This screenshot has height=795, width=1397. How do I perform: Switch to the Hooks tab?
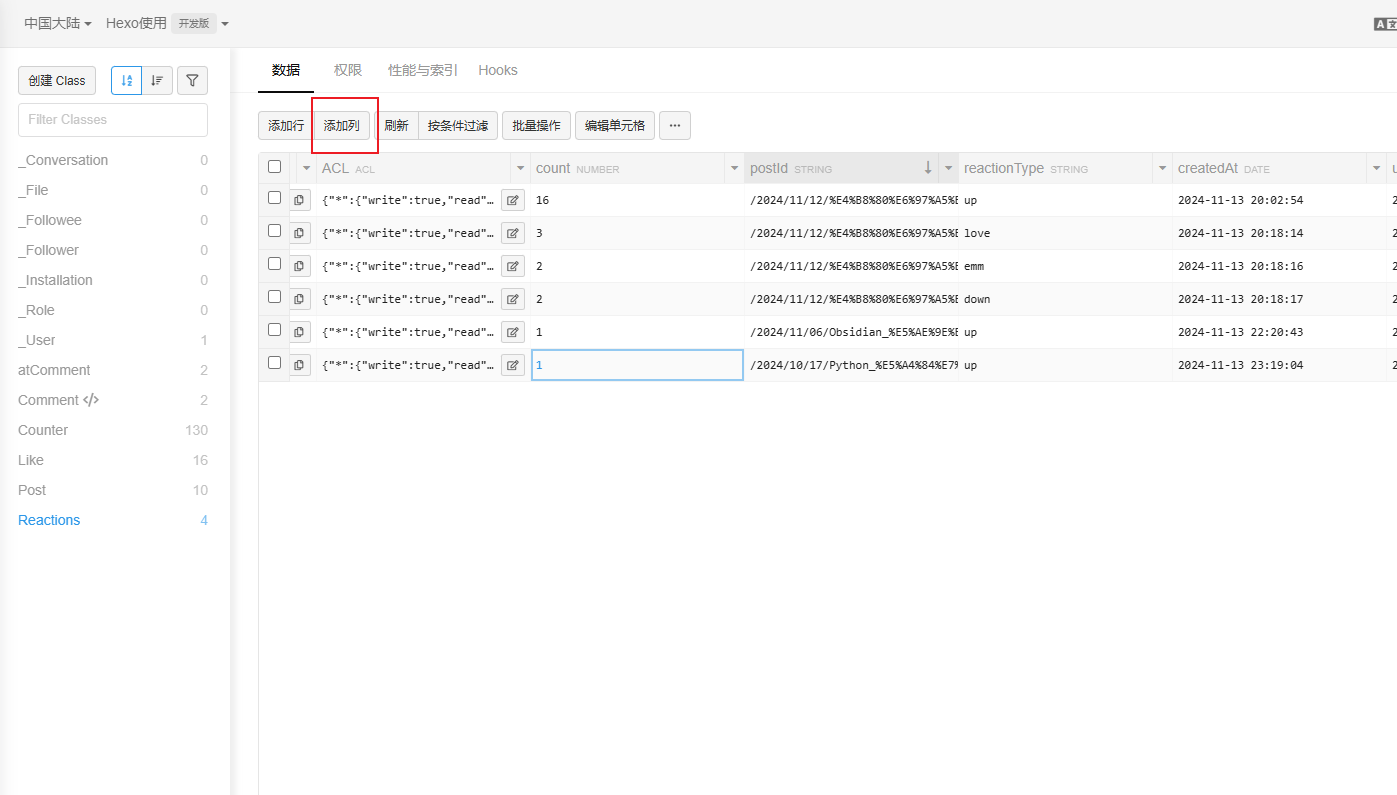pos(498,70)
